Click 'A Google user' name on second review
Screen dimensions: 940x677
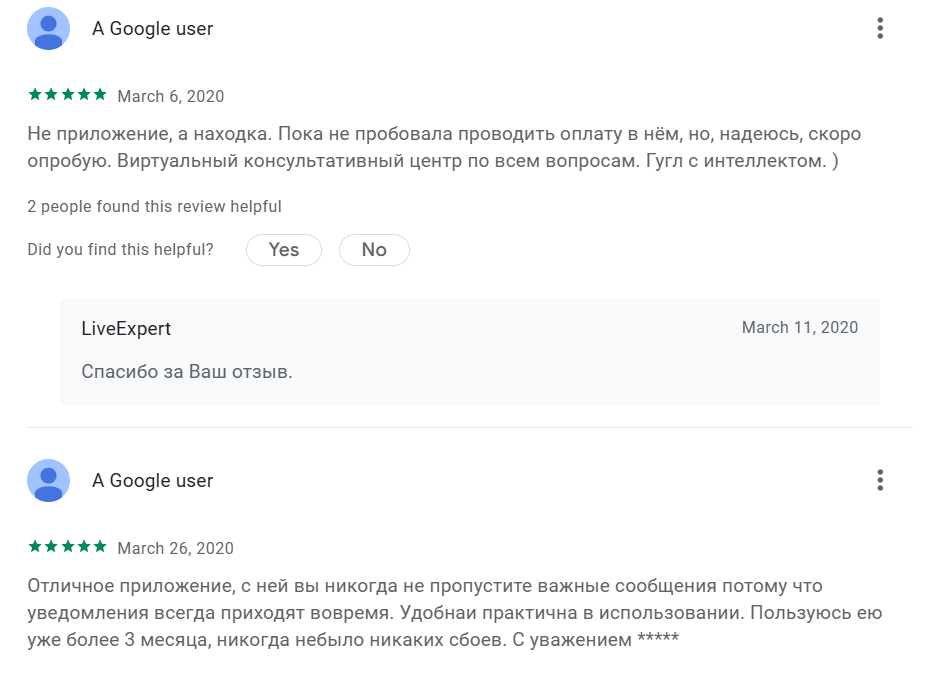pos(152,481)
